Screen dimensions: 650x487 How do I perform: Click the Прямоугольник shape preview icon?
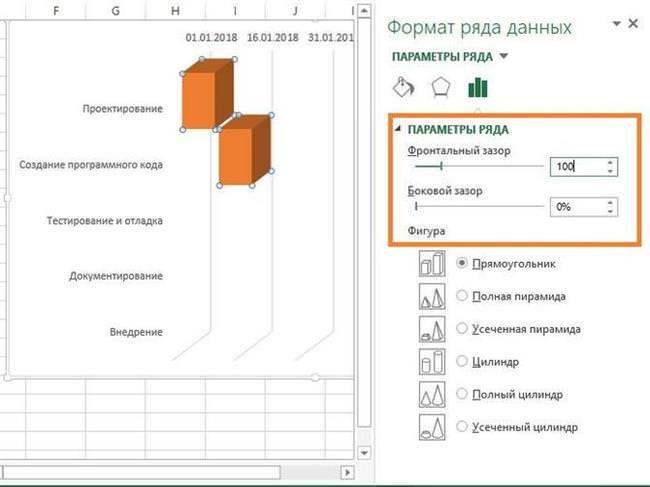tap(432, 264)
